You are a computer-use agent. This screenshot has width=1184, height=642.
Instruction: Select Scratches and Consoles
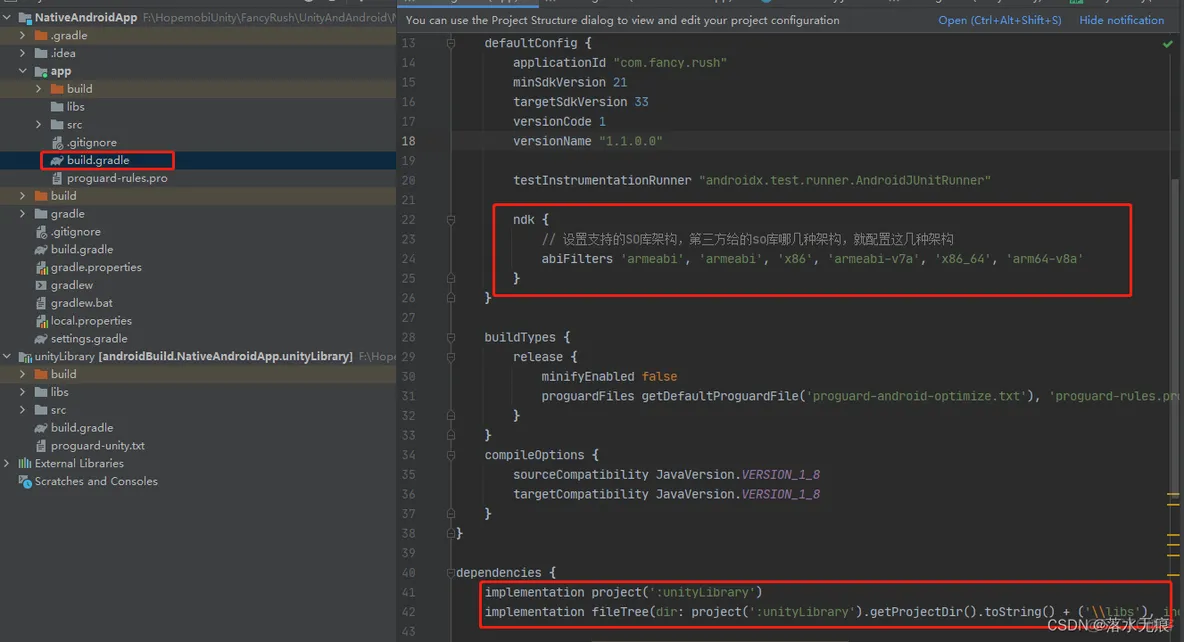[96, 481]
